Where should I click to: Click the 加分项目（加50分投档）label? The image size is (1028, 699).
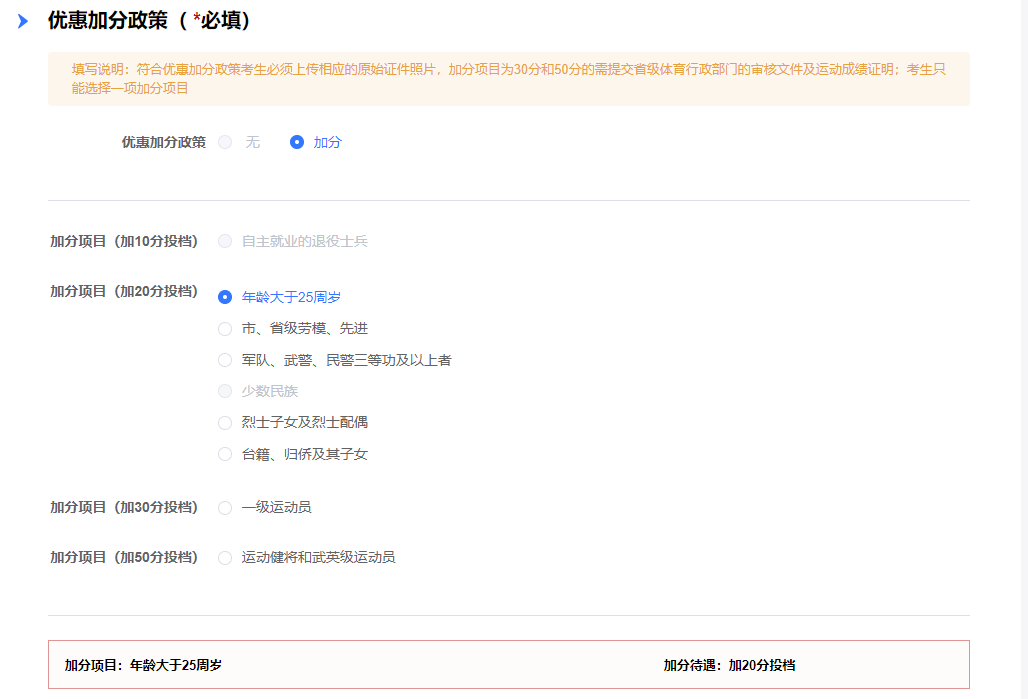tap(124, 557)
